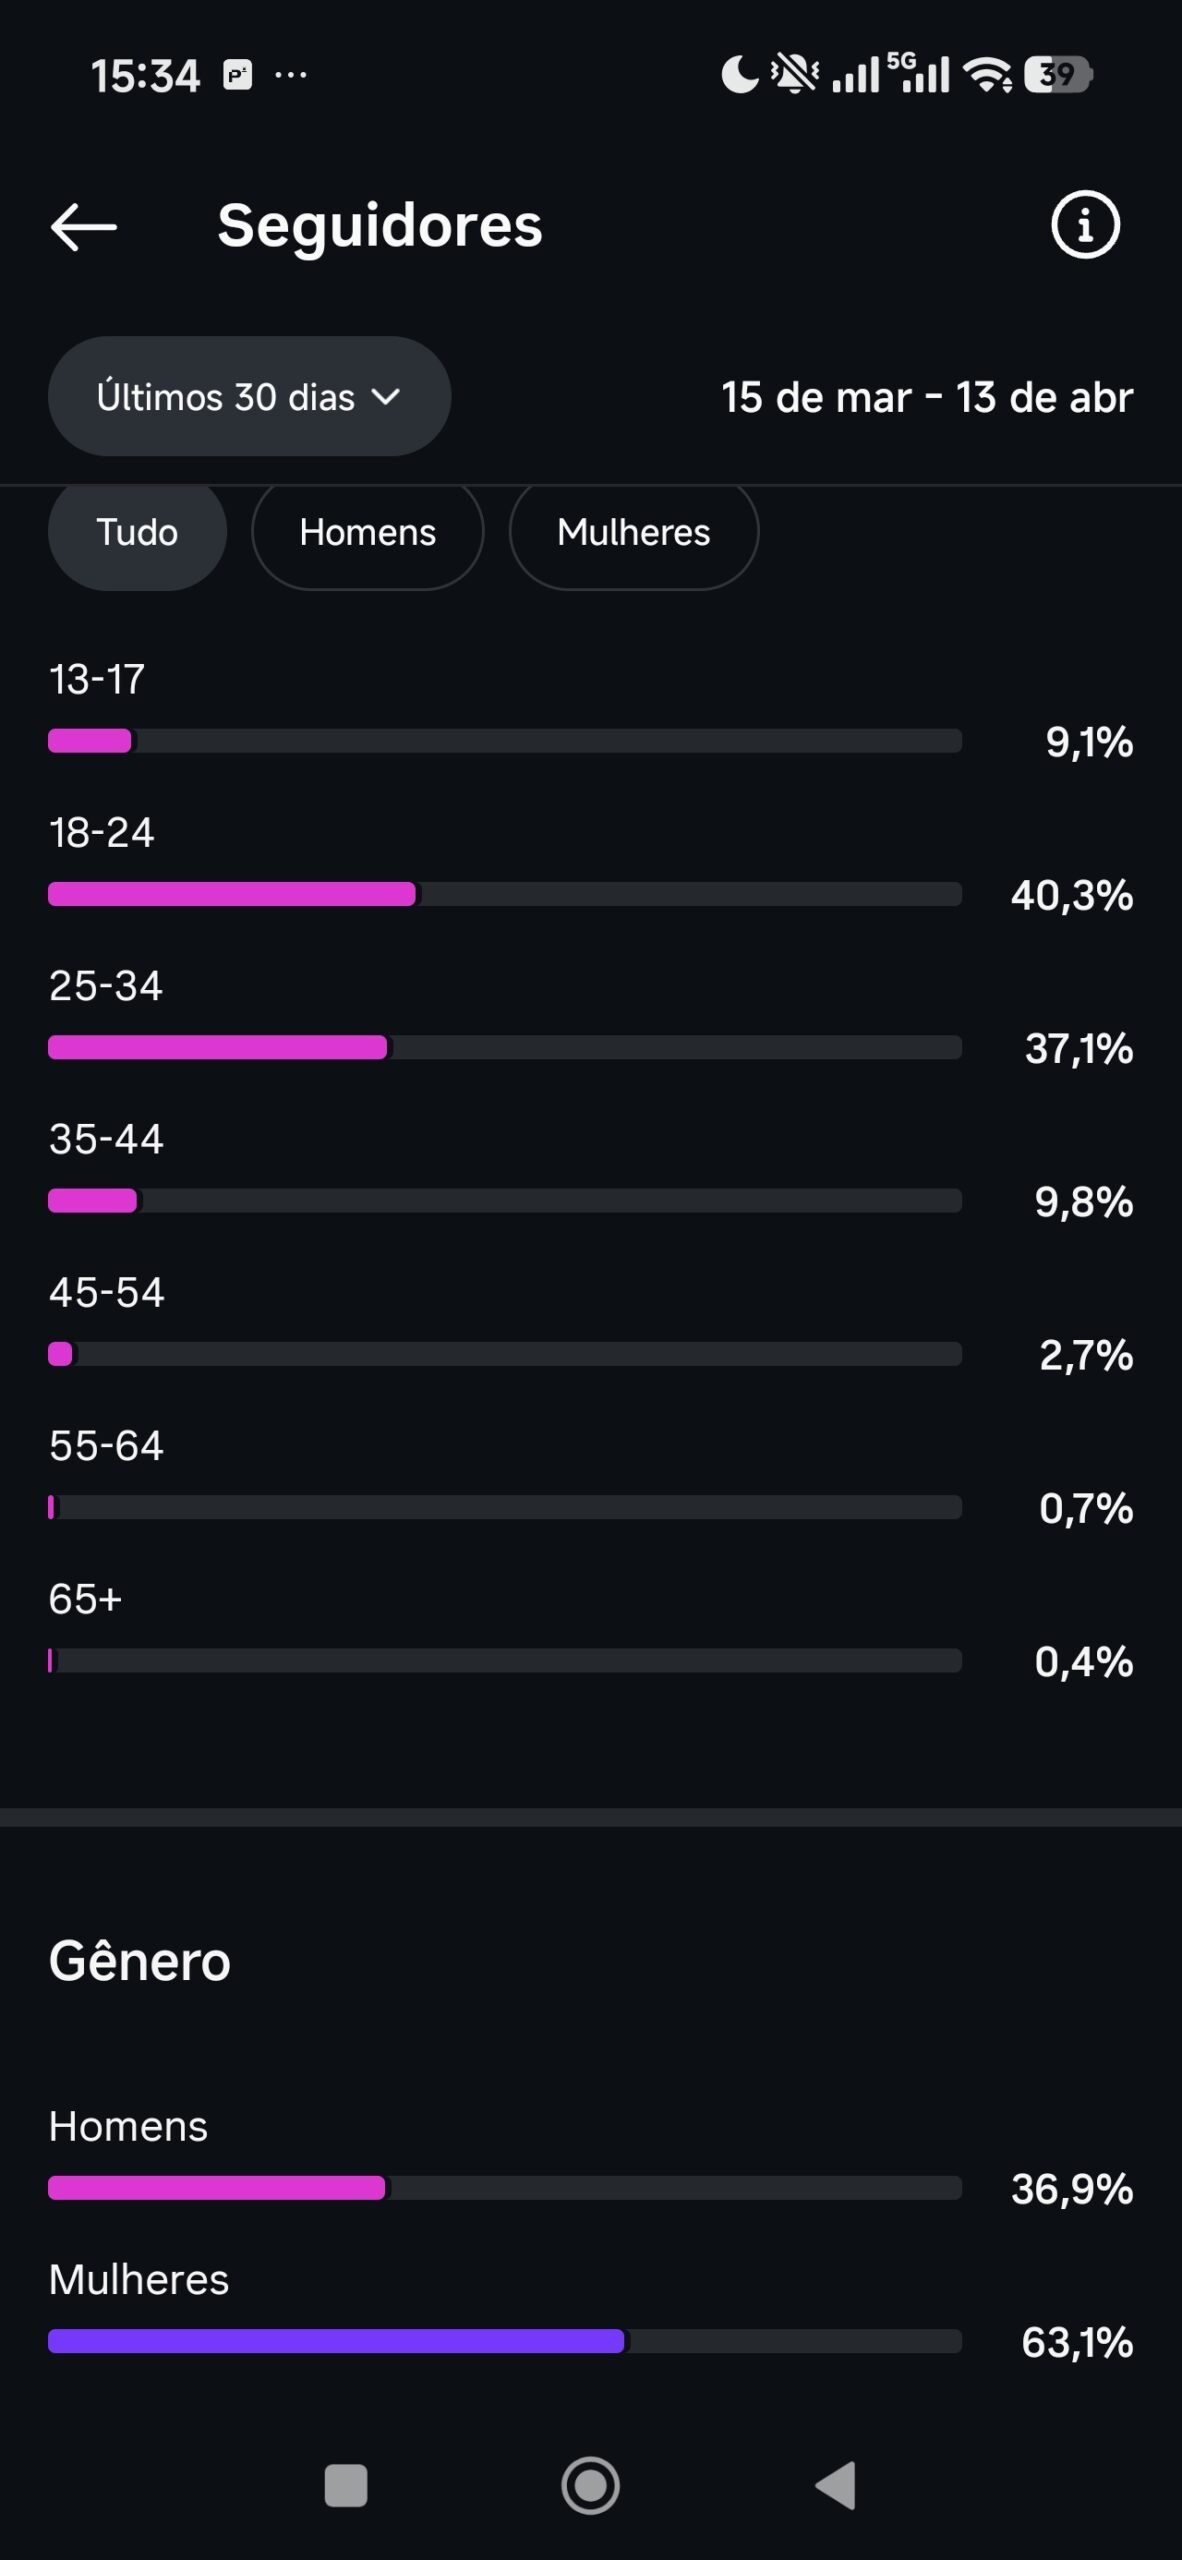The image size is (1182, 2560).
Task: Tap the Gênero section heading
Action: tap(140, 1961)
